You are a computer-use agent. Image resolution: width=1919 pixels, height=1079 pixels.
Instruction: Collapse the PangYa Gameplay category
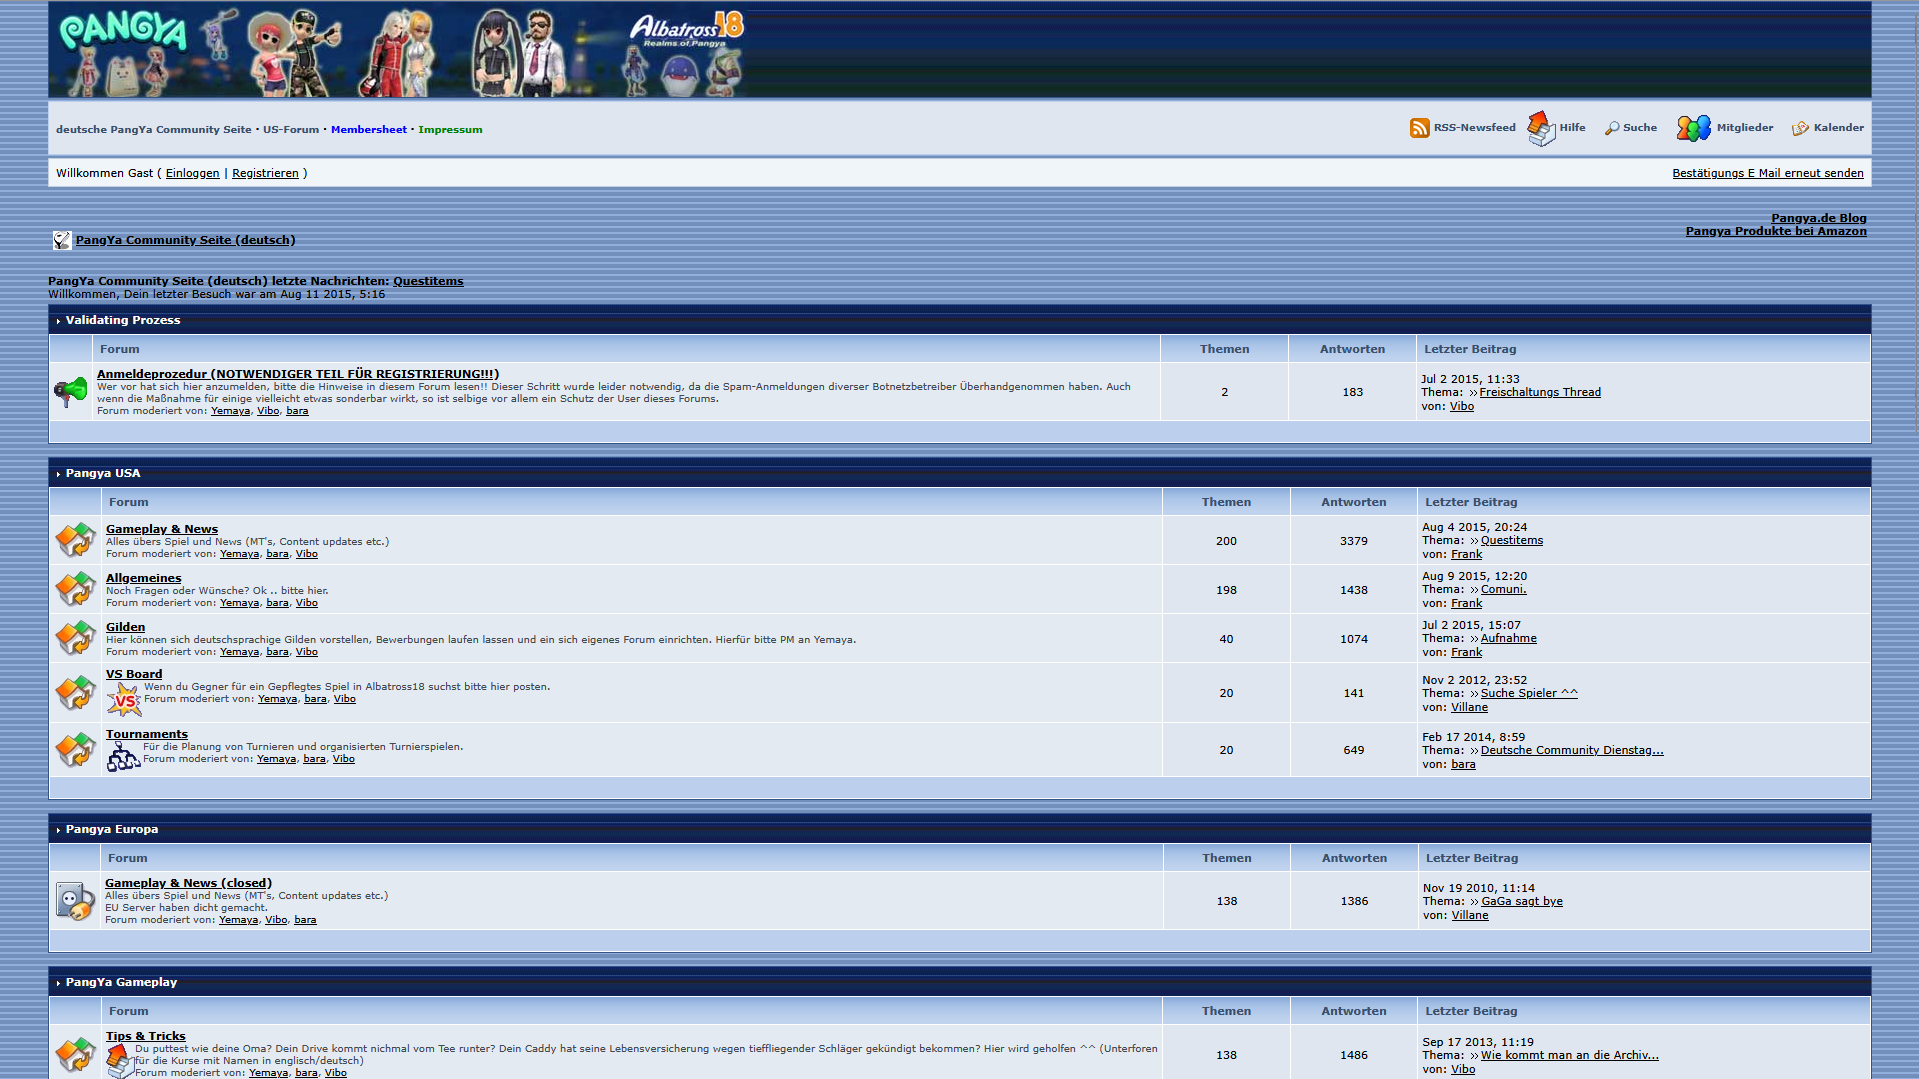point(59,983)
